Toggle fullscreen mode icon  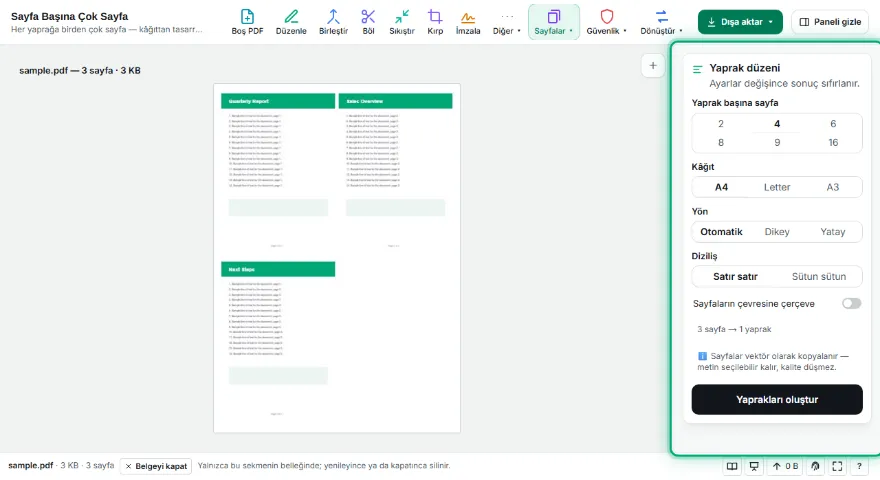click(x=837, y=466)
